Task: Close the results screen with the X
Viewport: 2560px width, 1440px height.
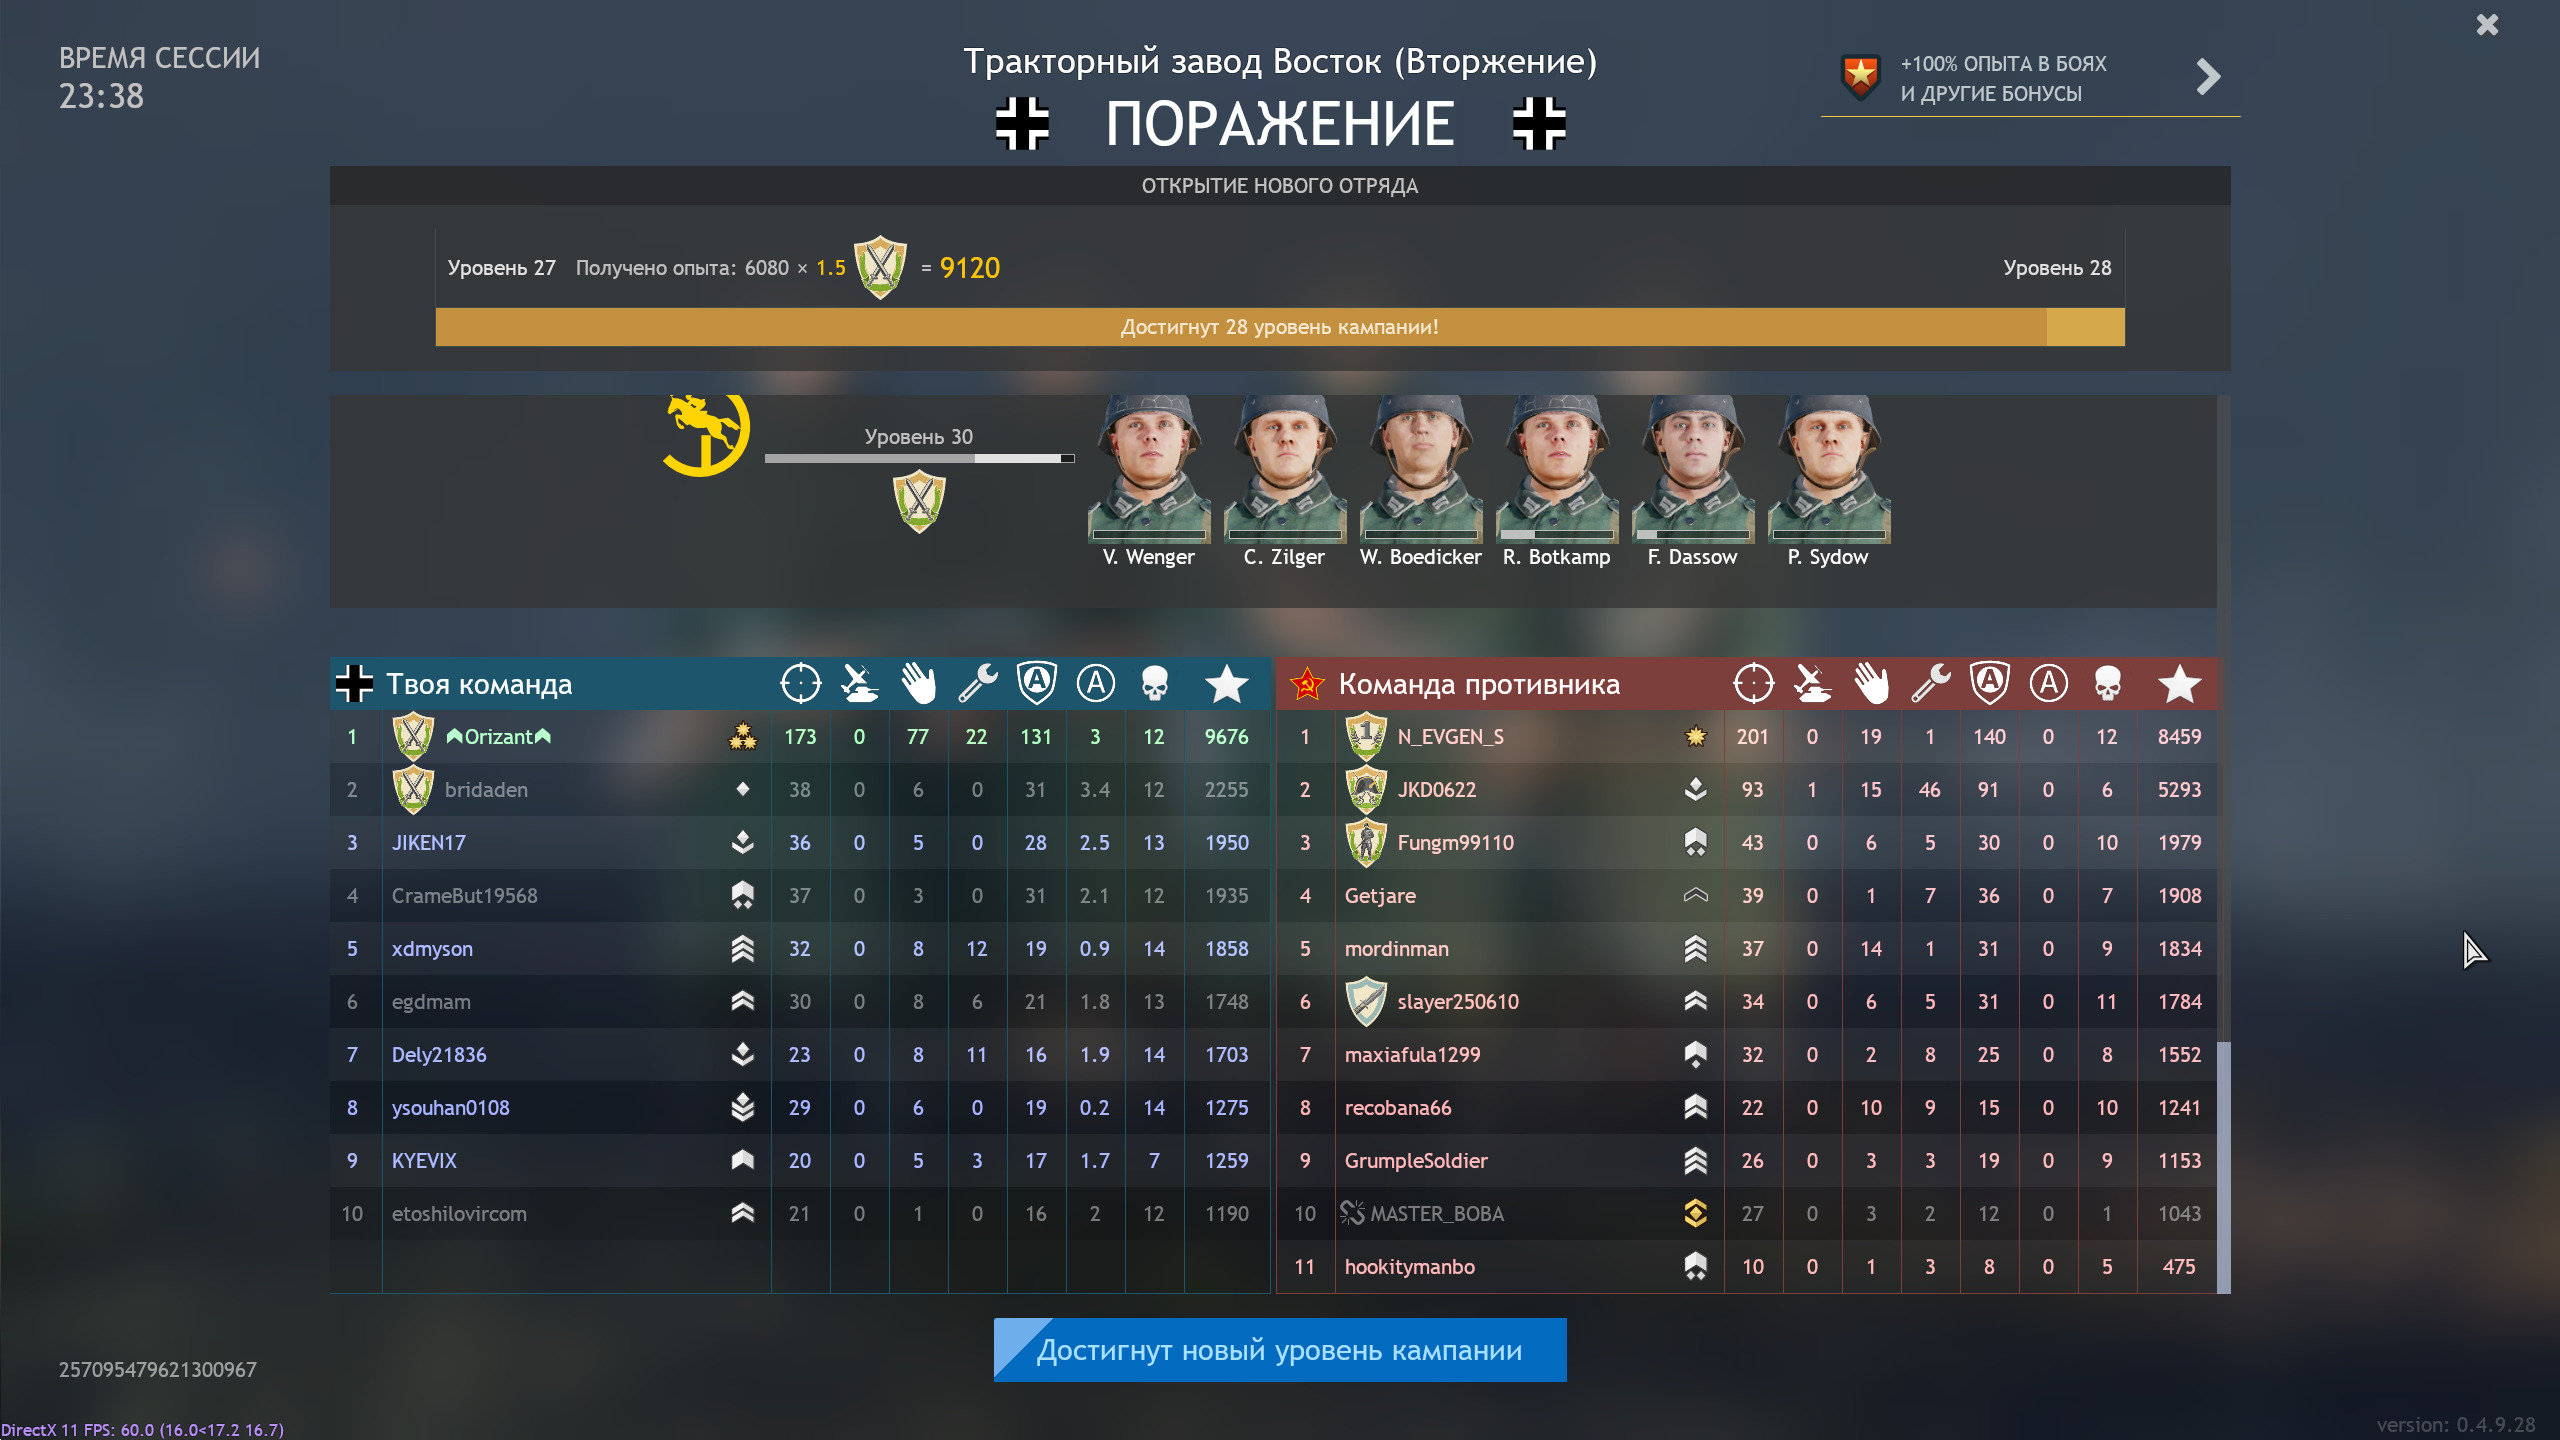Action: click(2487, 25)
